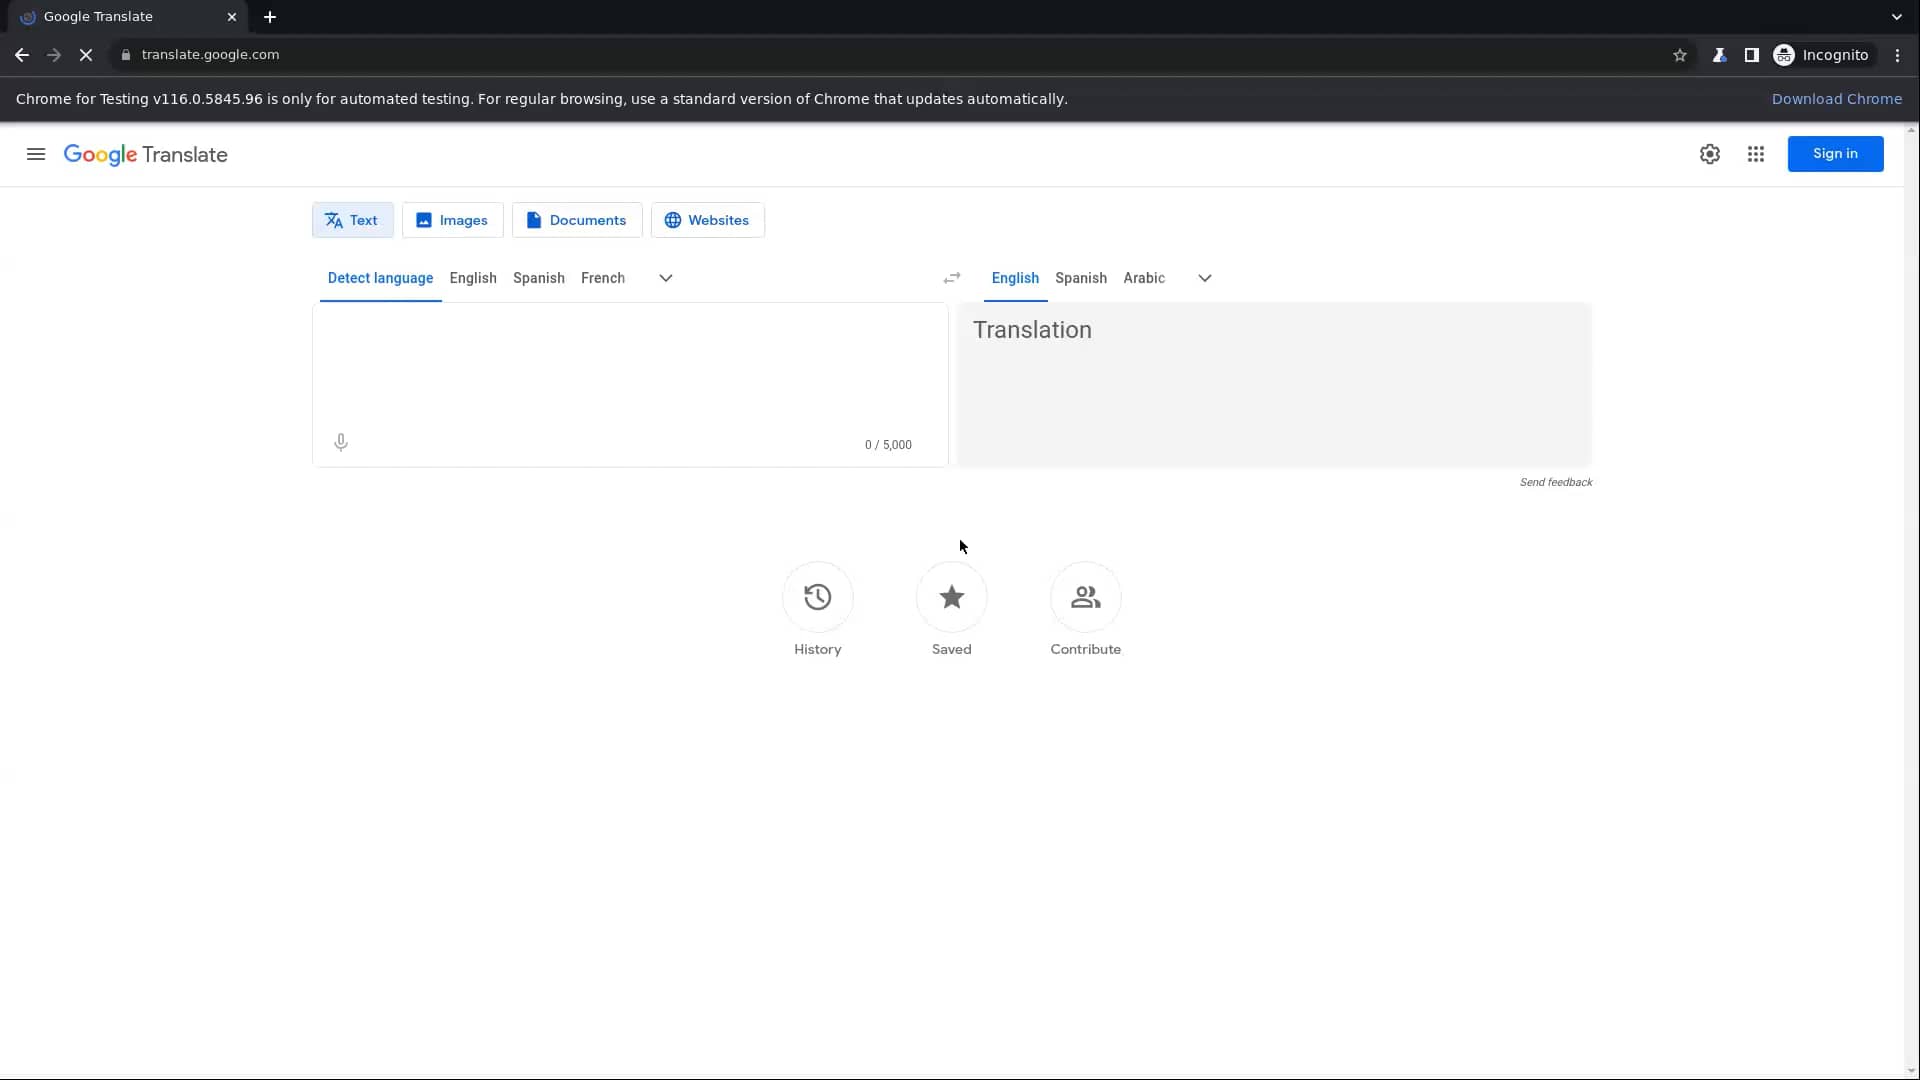Open a new browser tab
The height and width of the screenshot is (1080, 1920).
[x=270, y=17]
